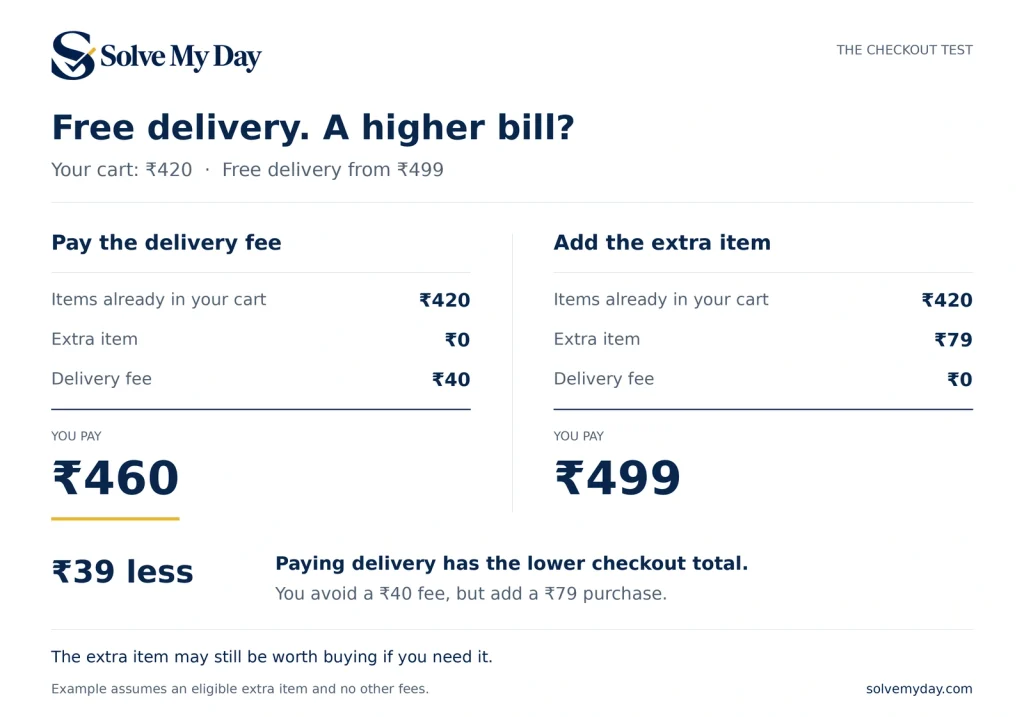Screen dimensions: 1024x717
Task: Click the ₹39 less savings figure
Action: coord(123,572)
